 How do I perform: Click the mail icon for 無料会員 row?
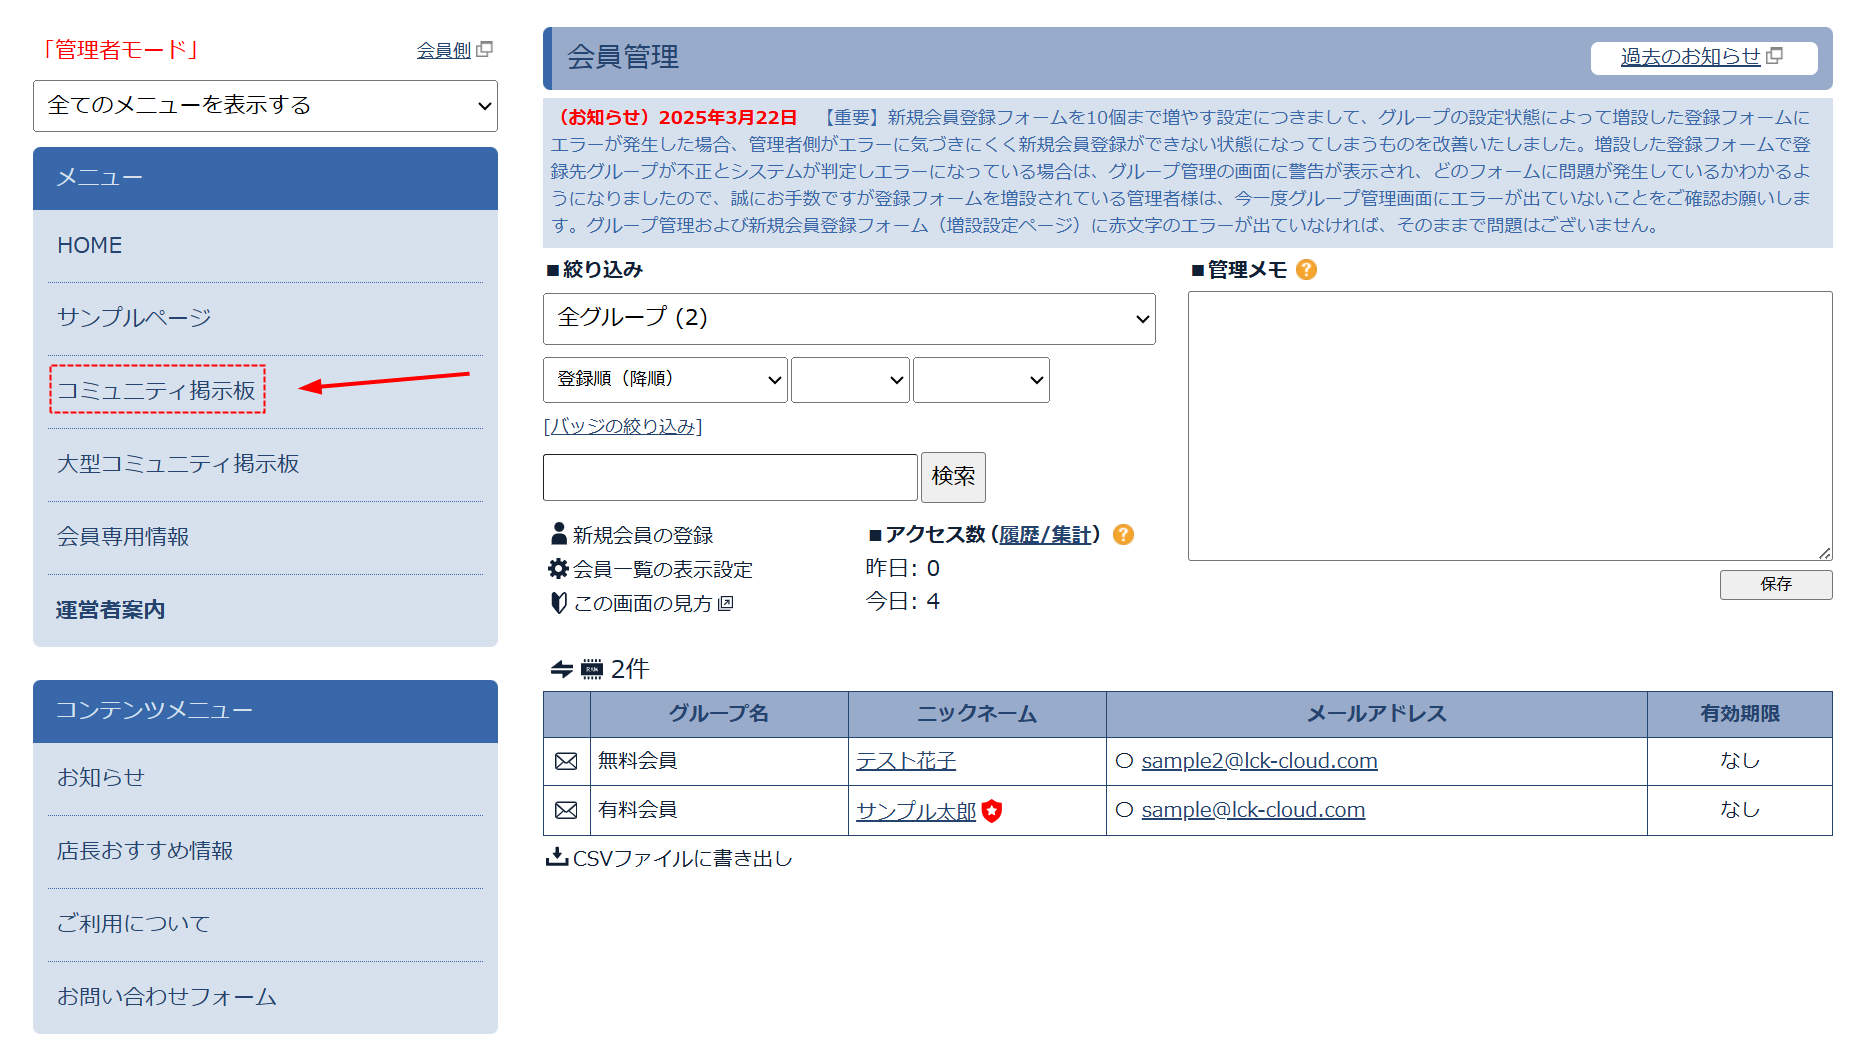click(566, 761)
